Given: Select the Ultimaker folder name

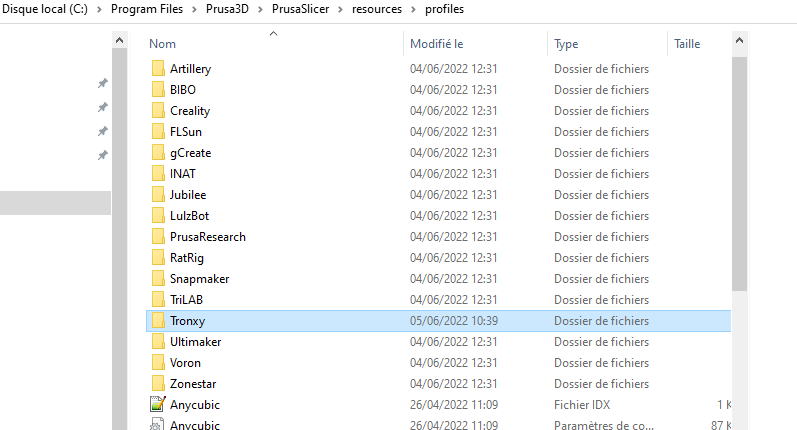Looking at the screenshot, I should pyautogui.click(x=196, y=342).
